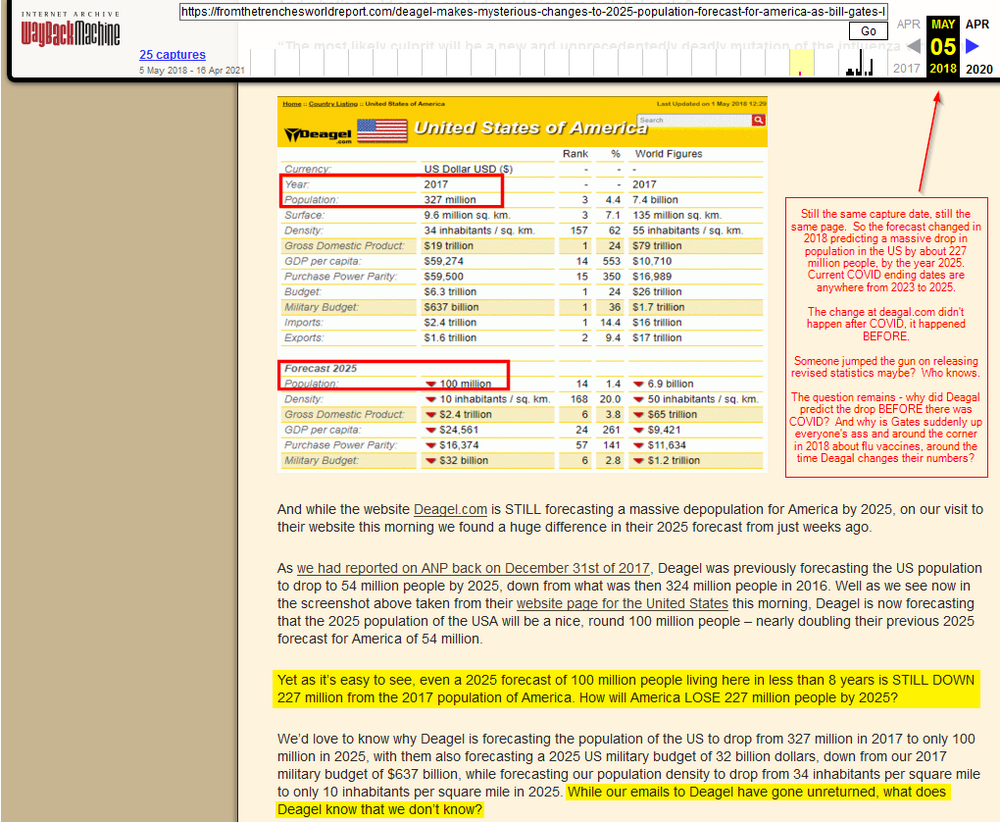This screenshot has width=1000, height=822.
Task: Click red down arrow beside $32 billion
Action: pos(430,460)
